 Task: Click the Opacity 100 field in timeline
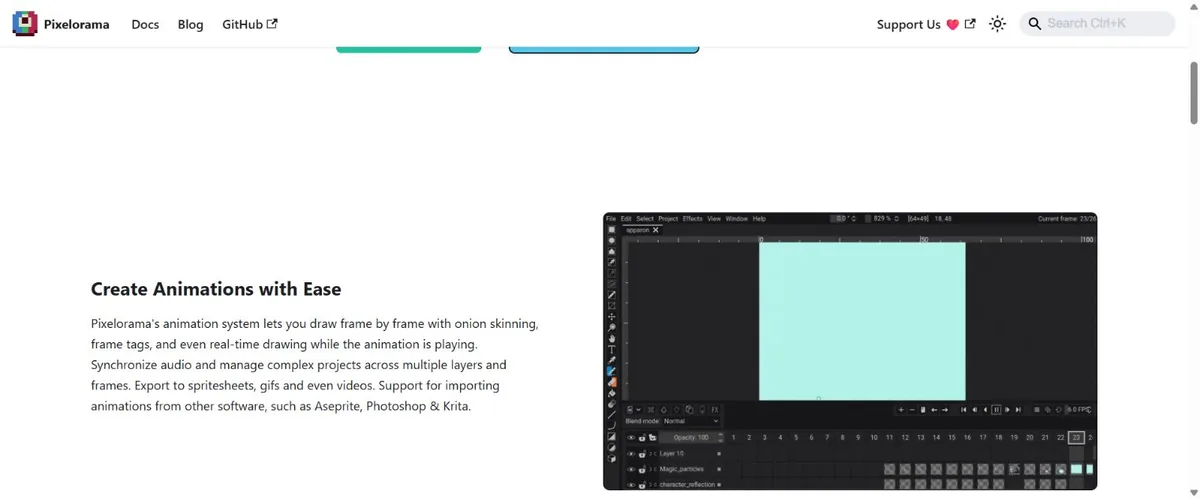pos(690,437)
